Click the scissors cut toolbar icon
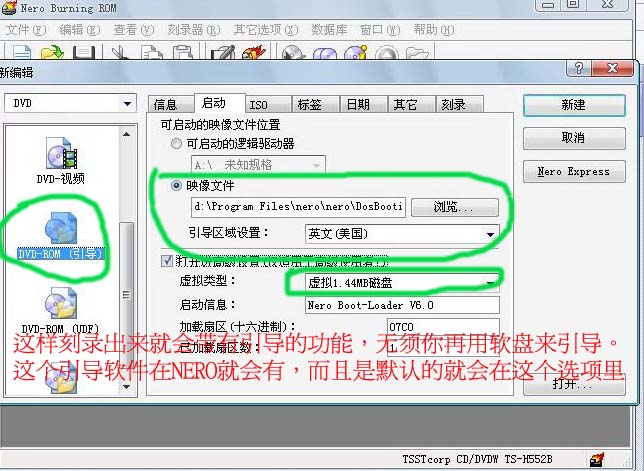 (119, 52)
